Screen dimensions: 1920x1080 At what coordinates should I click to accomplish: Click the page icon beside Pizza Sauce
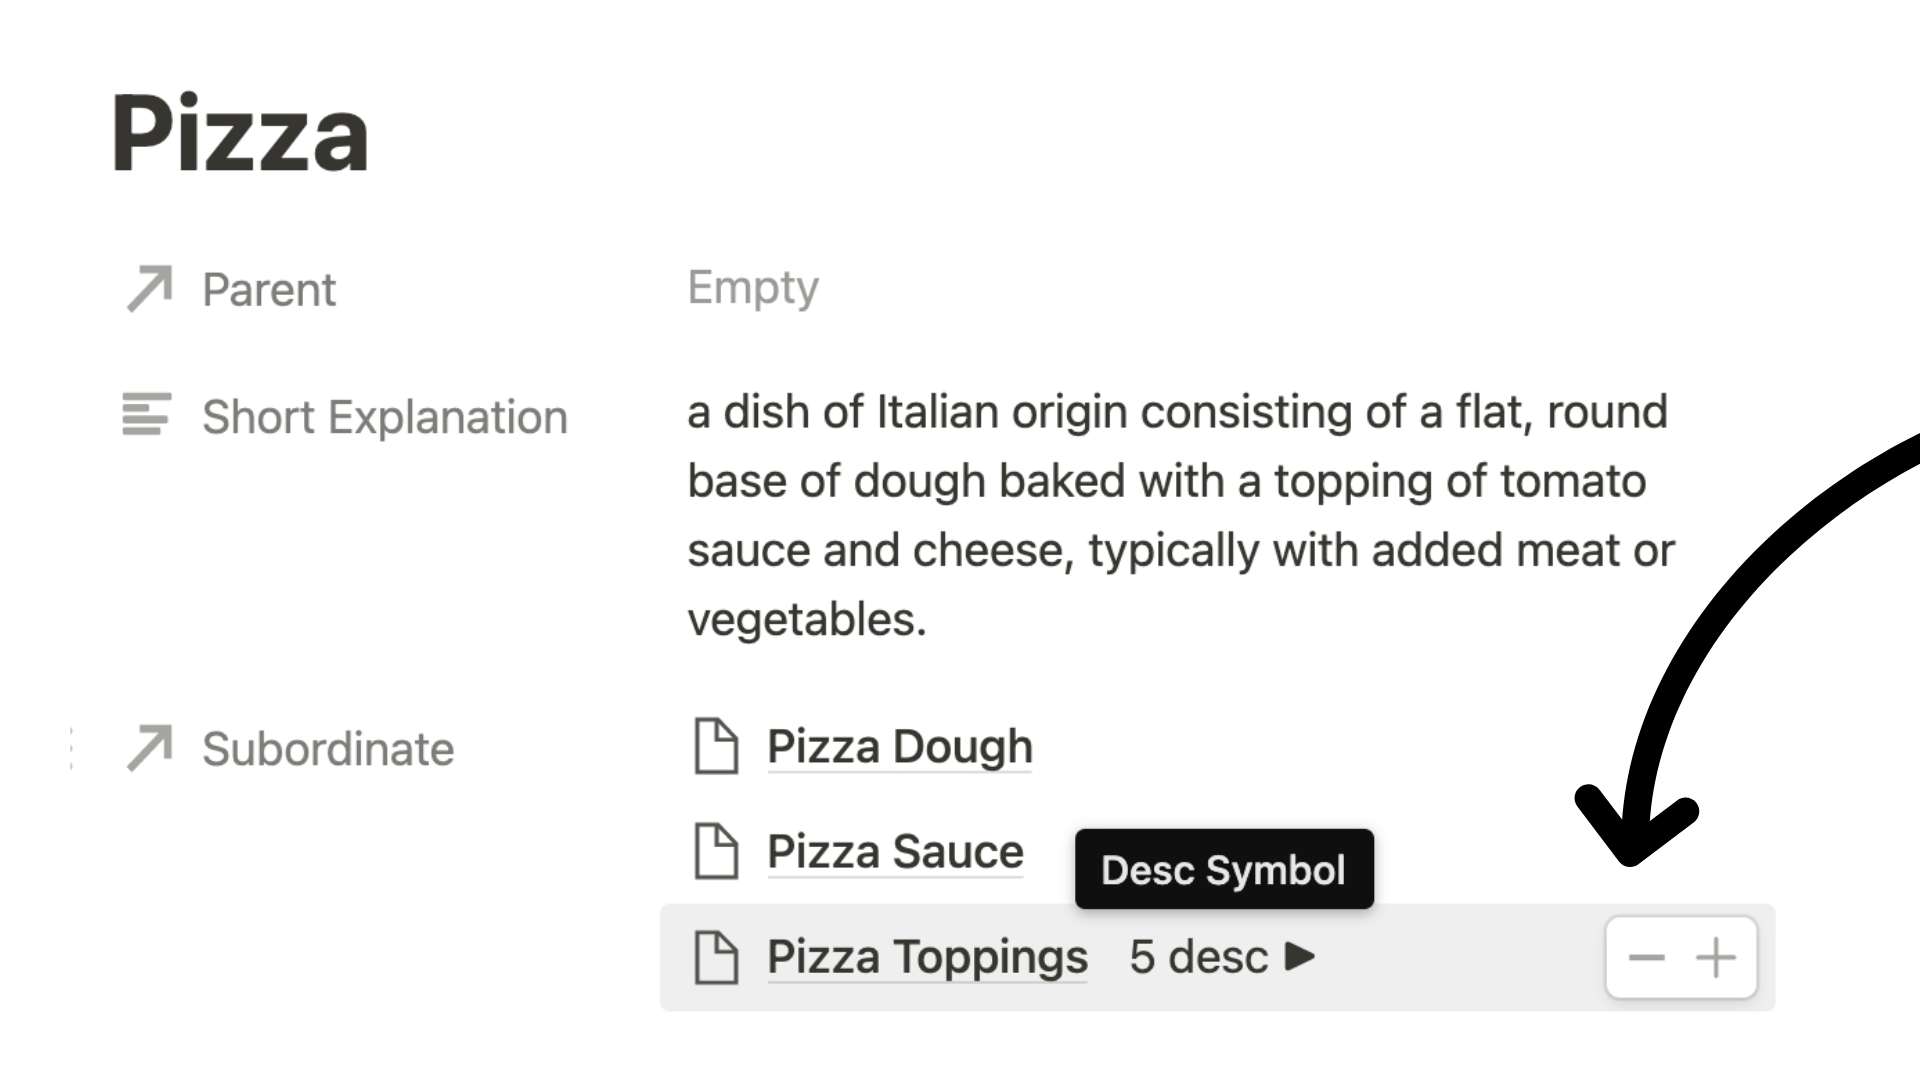pos(716,851)
